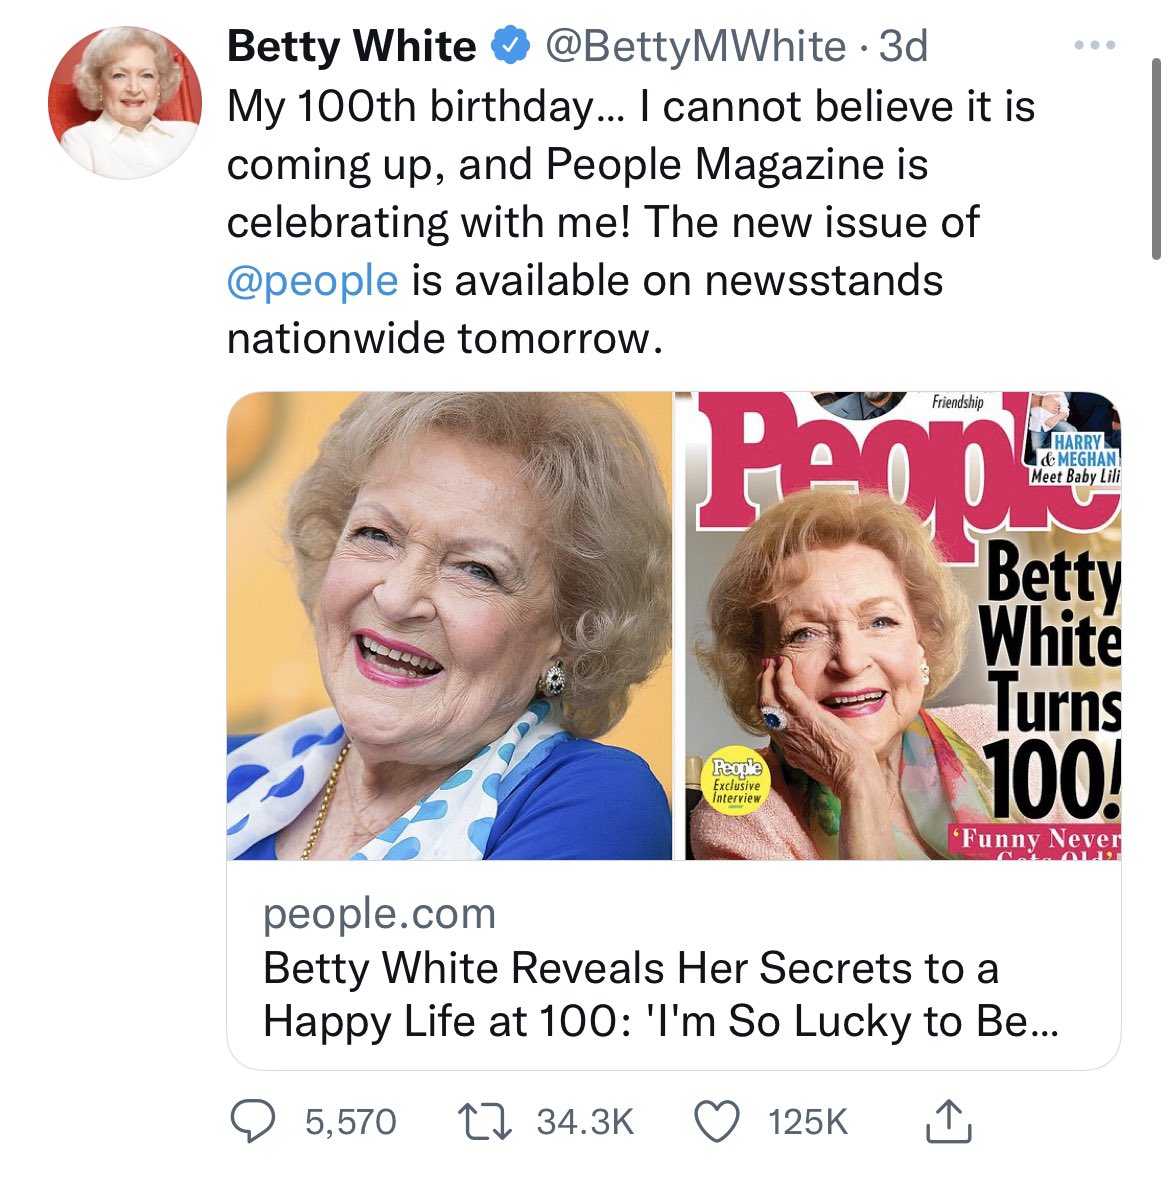The width and height of the screenshot is (1170, 1197).
Task: Click the people.com domain label
Action: click(379, 913)
